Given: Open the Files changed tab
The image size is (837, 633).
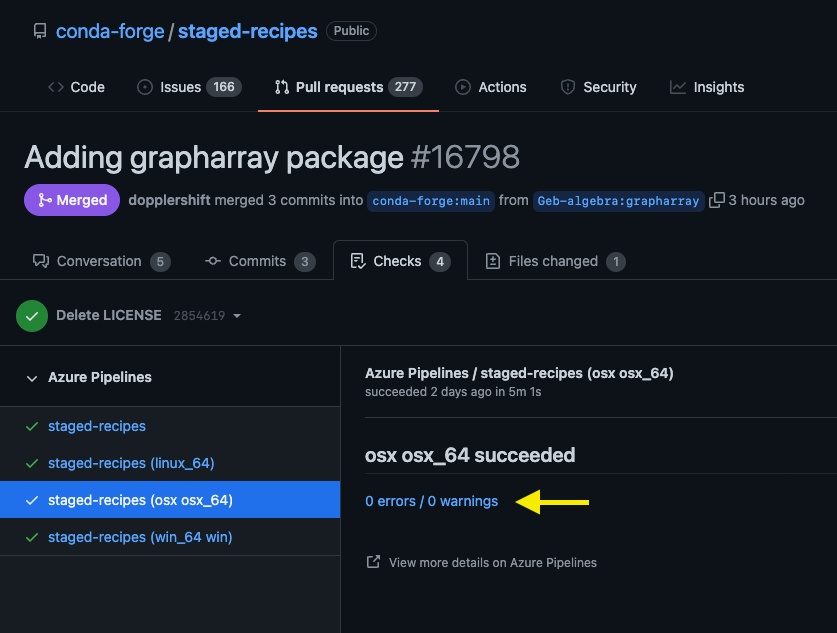Looking at the screenshot, I should [x=555, y=261].
